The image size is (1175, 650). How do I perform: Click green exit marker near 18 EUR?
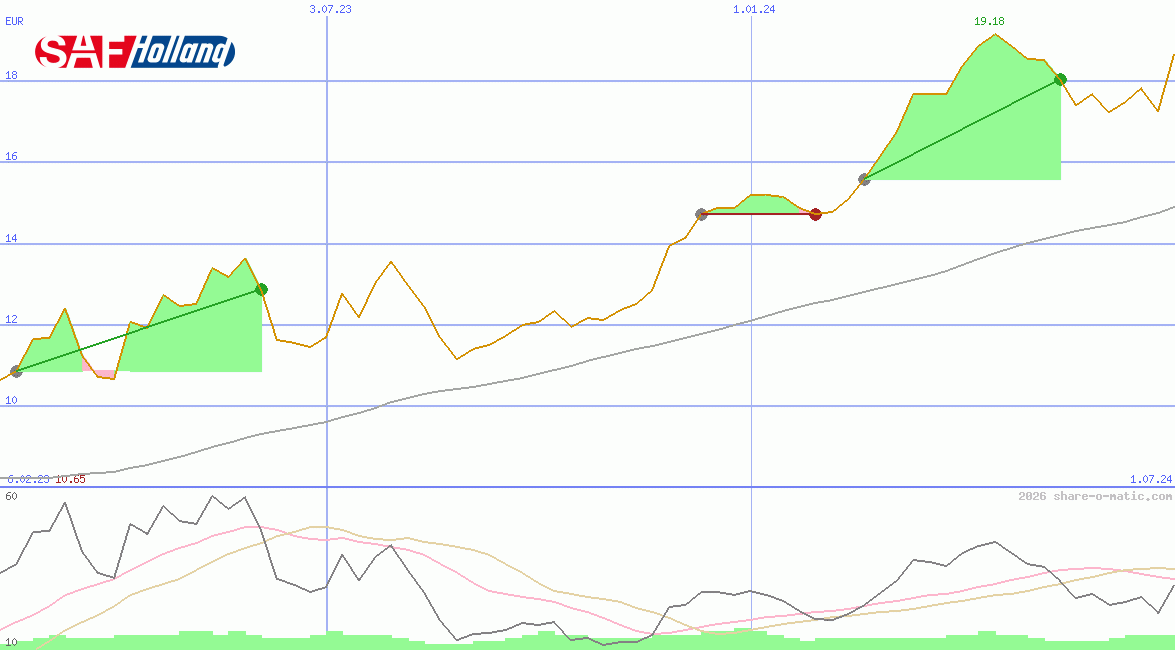pyautogui.click(x=1061, y=79)
